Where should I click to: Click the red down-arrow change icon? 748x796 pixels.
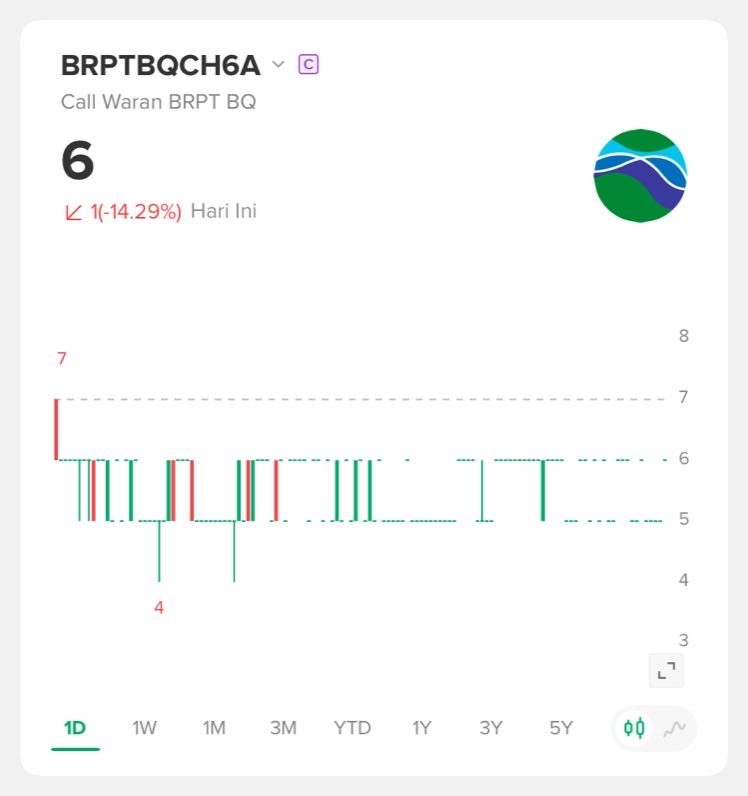73,212
